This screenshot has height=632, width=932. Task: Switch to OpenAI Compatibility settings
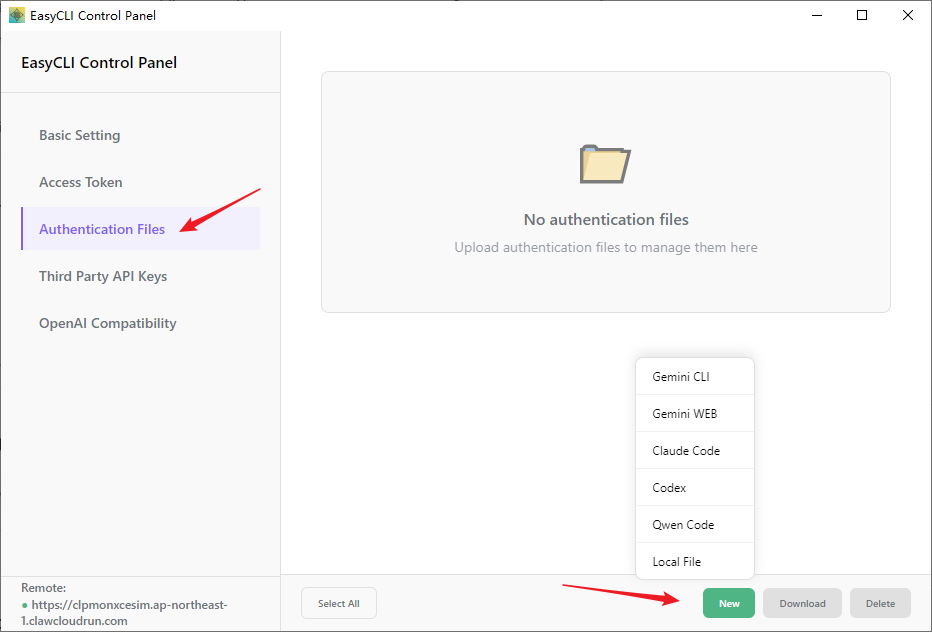tap(107, 323)
